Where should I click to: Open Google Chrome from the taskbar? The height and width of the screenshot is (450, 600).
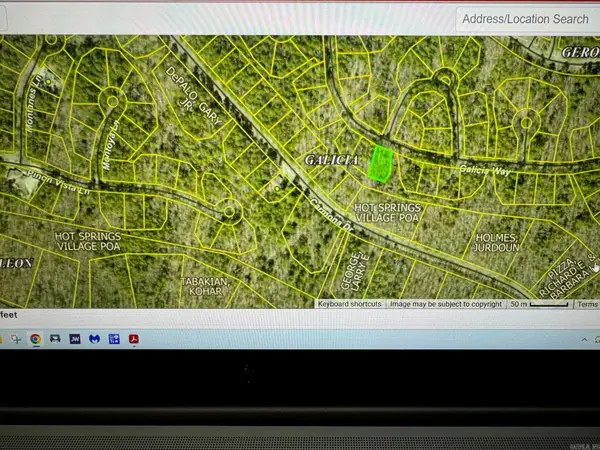click(35, 340)
